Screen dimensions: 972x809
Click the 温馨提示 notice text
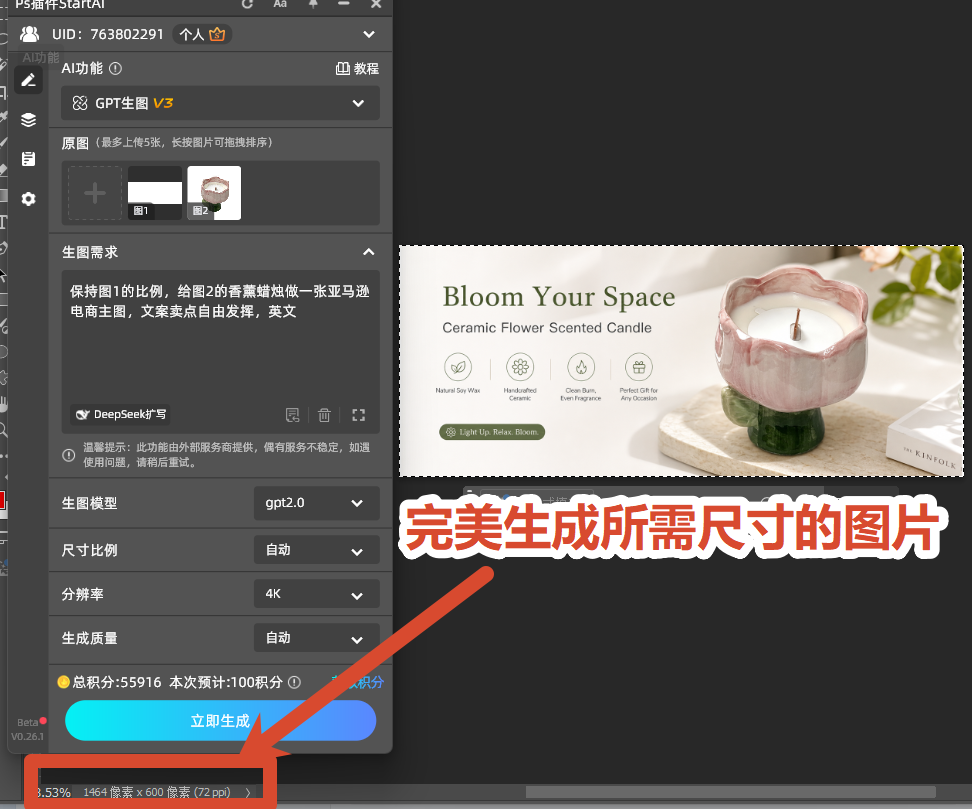[x=226, y=454]
